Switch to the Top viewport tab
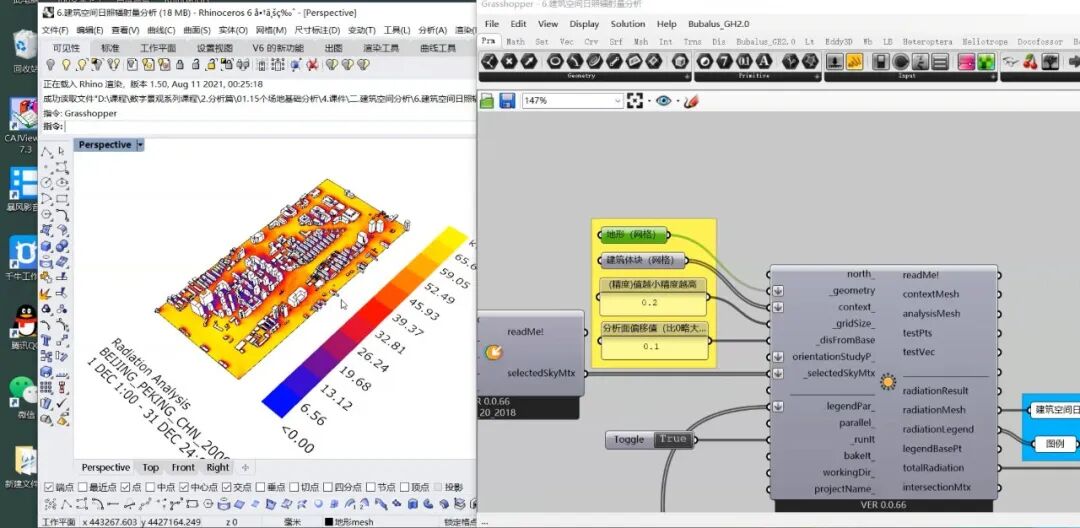 (150, 467)
